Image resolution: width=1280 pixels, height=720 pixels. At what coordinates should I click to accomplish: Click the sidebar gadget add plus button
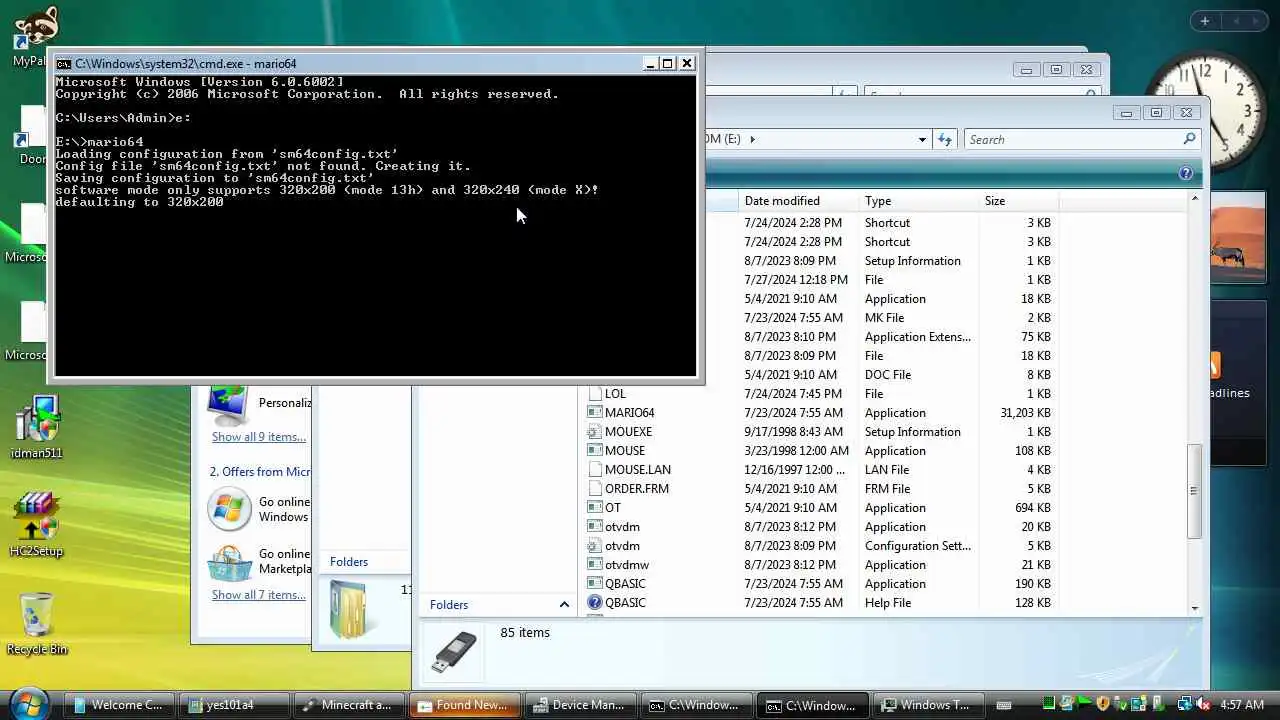coord(1205,21)
